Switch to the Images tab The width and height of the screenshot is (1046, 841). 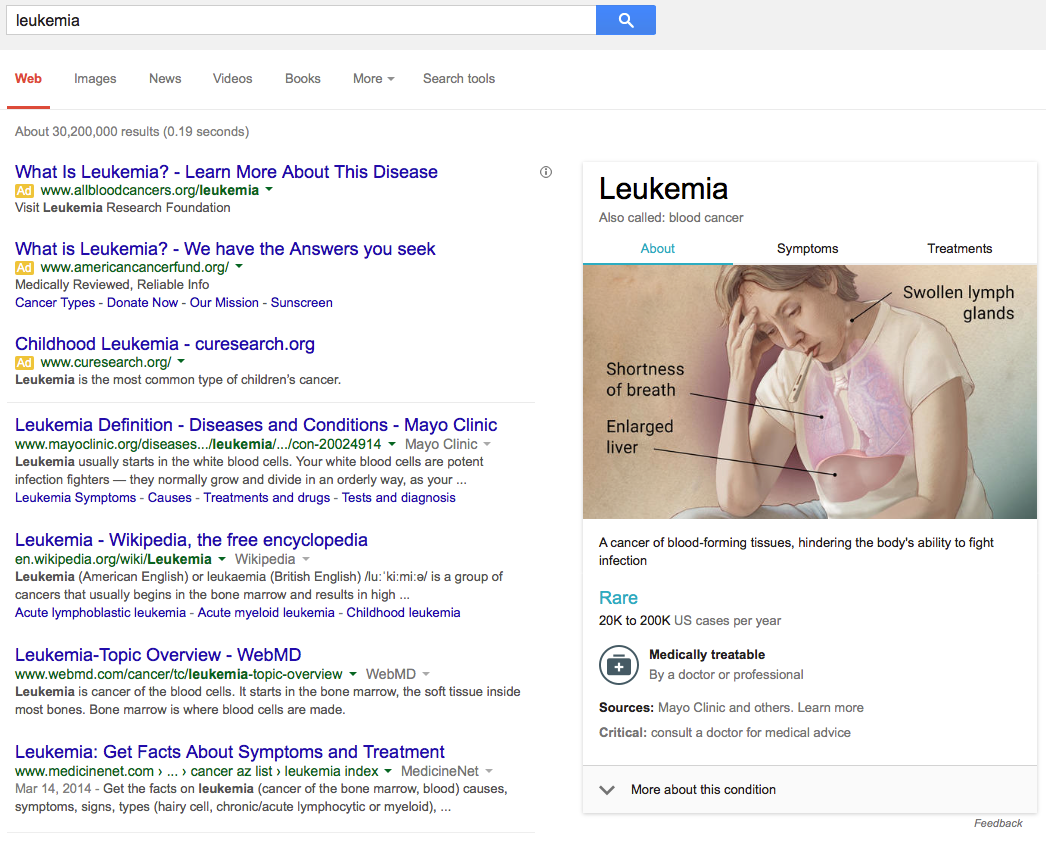95,79
